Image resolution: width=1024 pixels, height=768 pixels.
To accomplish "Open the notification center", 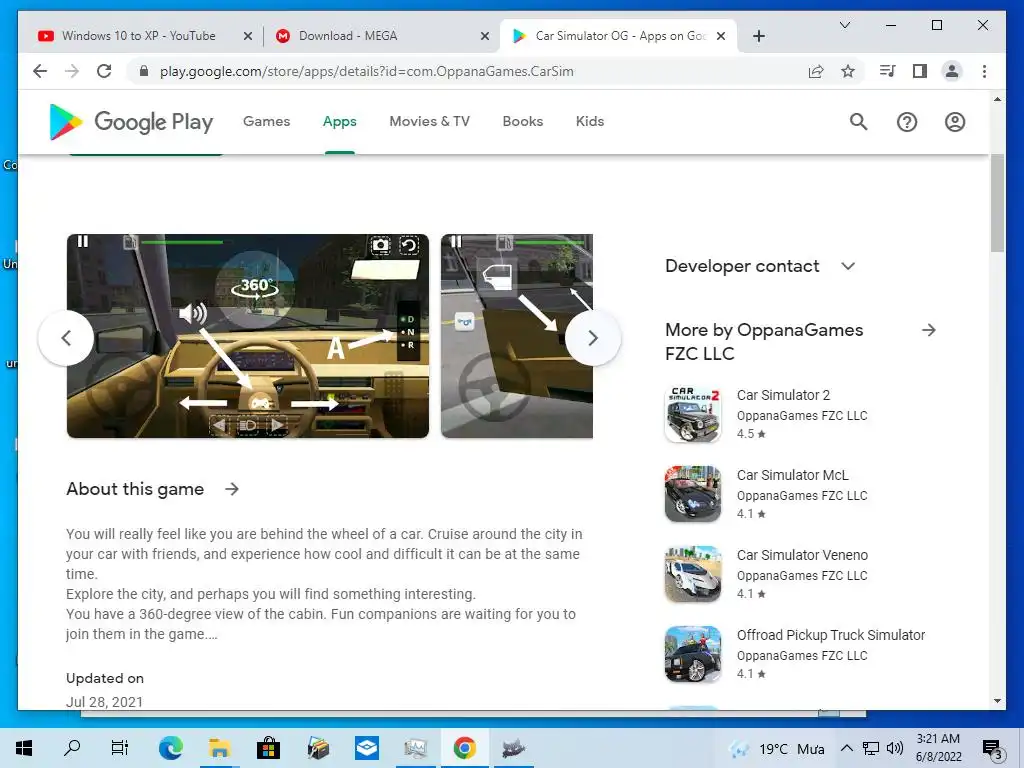I will (993, 749).
